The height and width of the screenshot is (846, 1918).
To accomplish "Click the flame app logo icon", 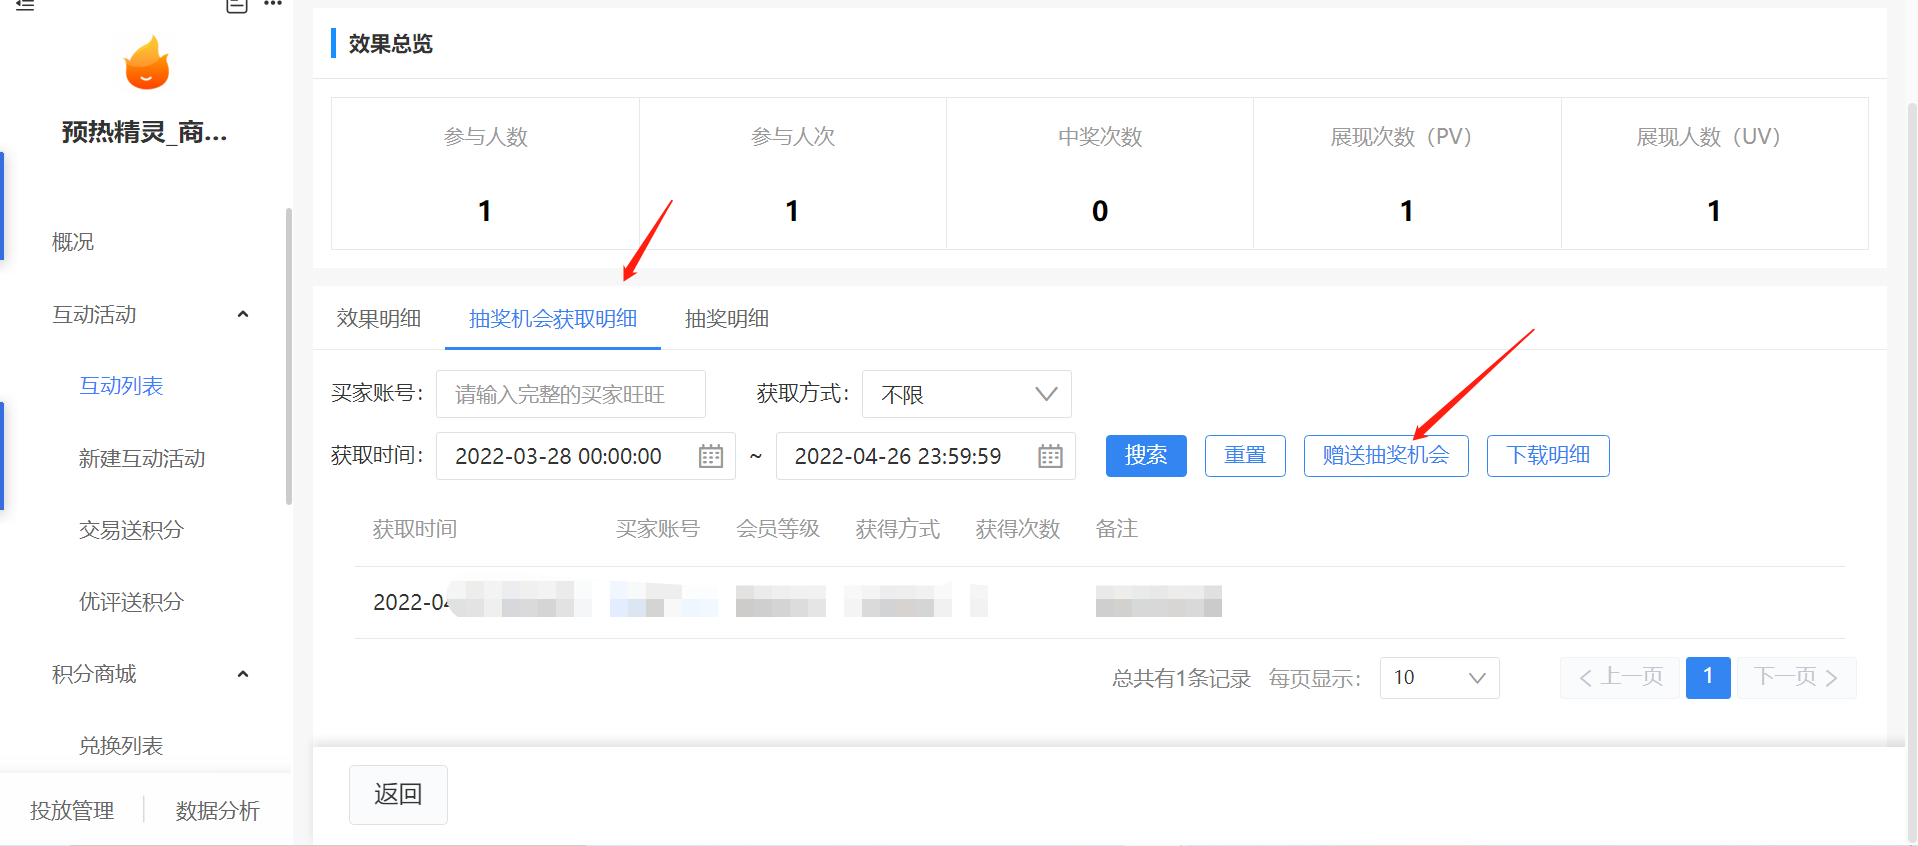I will 147,63.
